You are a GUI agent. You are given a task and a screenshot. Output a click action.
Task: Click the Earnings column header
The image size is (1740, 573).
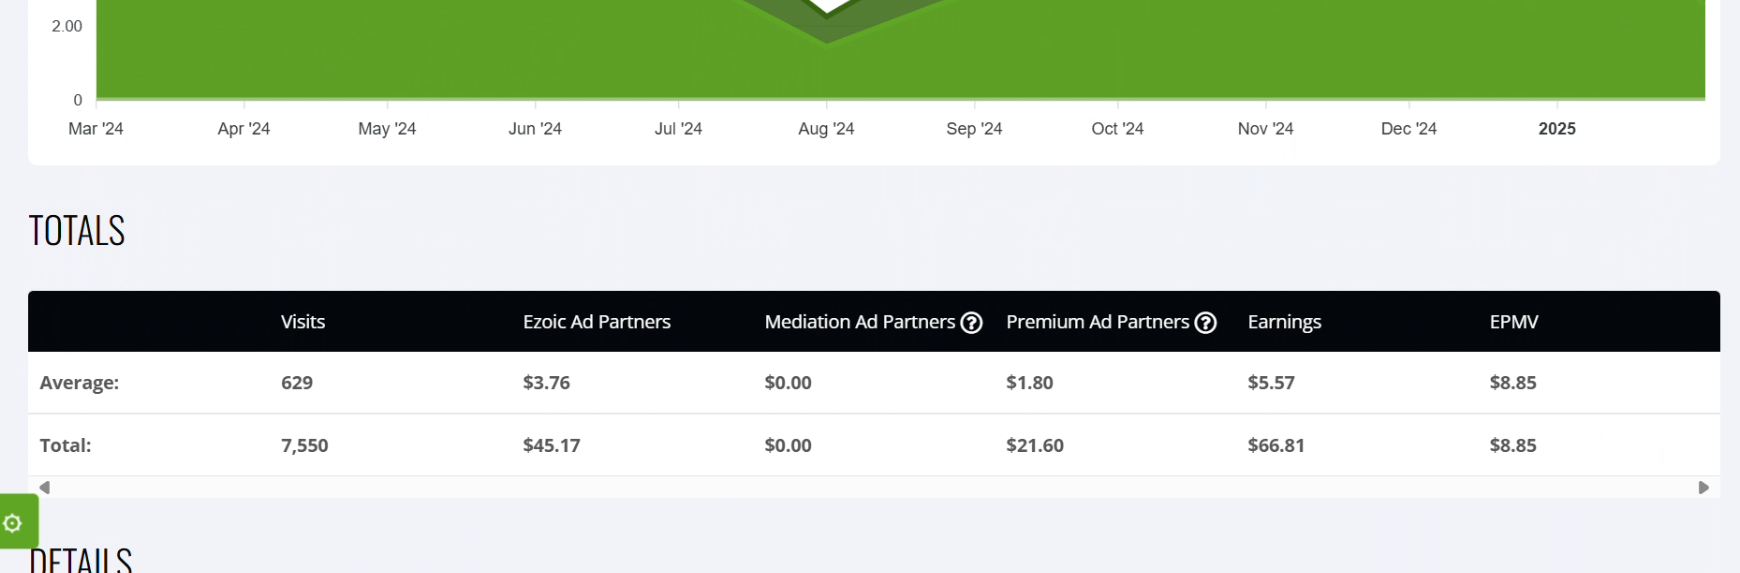pos(1284,322)
